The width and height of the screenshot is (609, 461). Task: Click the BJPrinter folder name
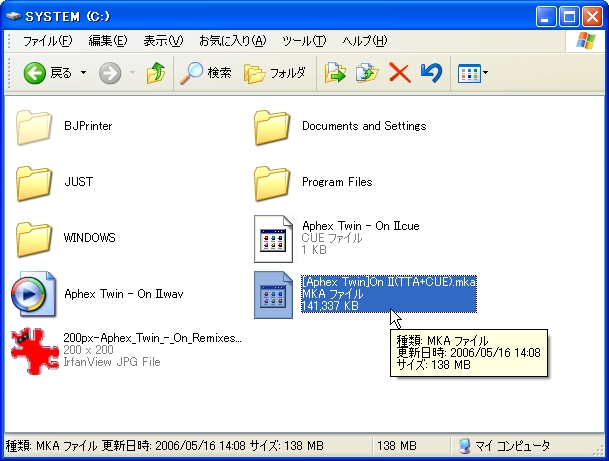point(88,126)
